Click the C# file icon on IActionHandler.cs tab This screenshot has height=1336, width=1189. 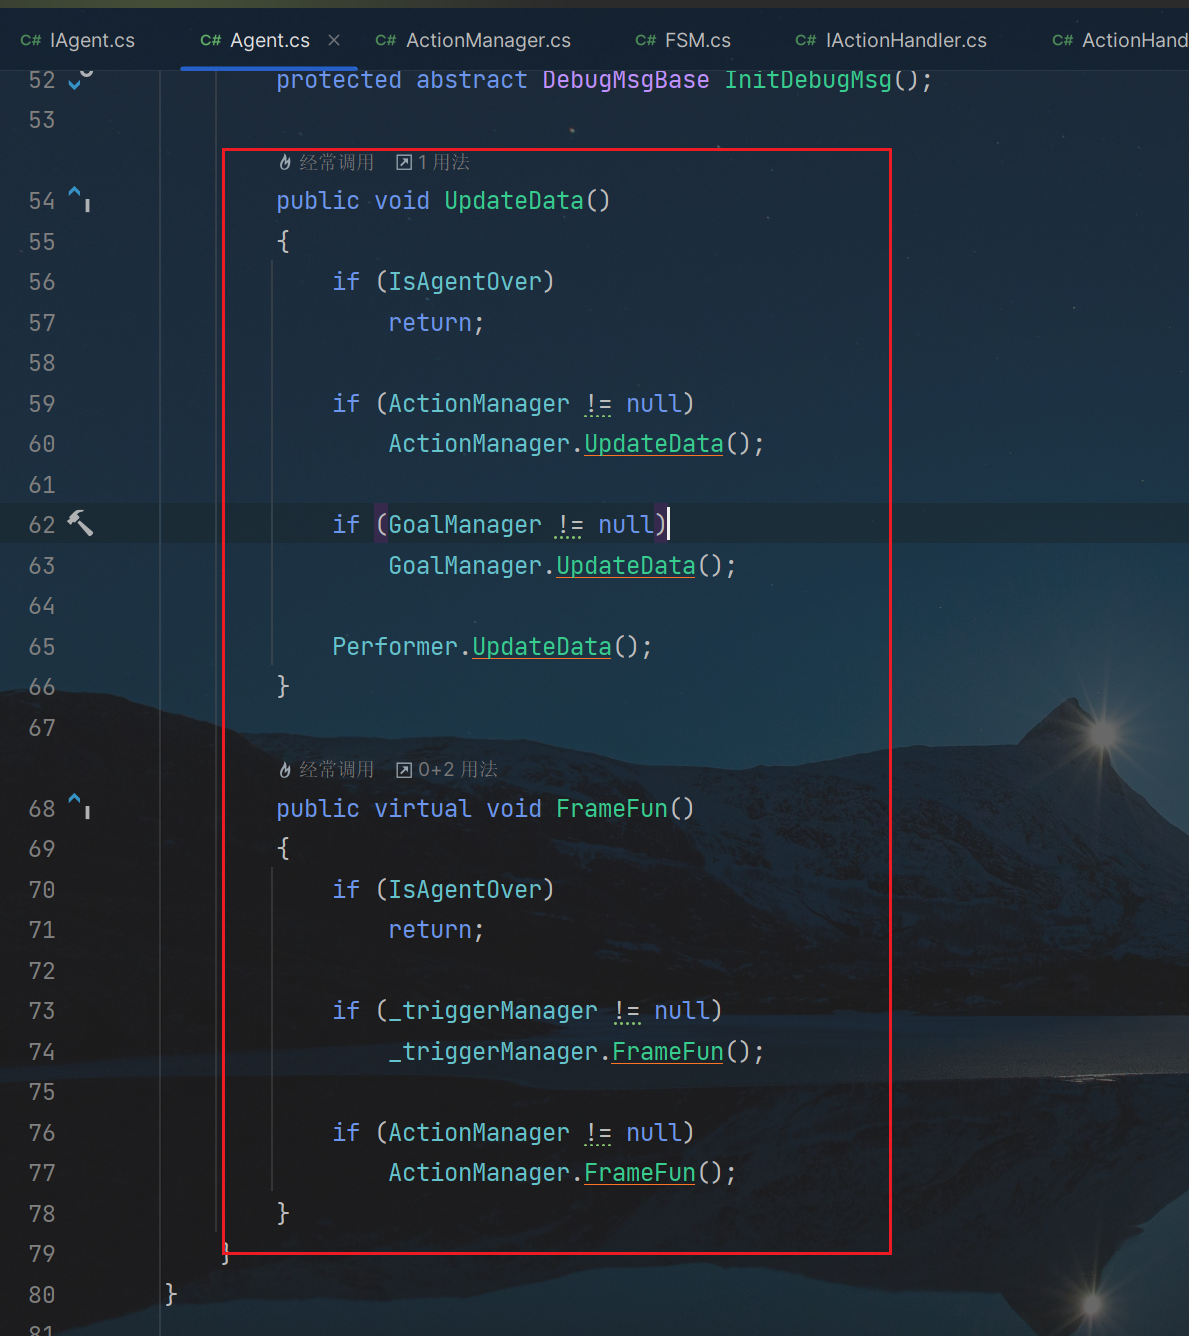click(806, 40)
